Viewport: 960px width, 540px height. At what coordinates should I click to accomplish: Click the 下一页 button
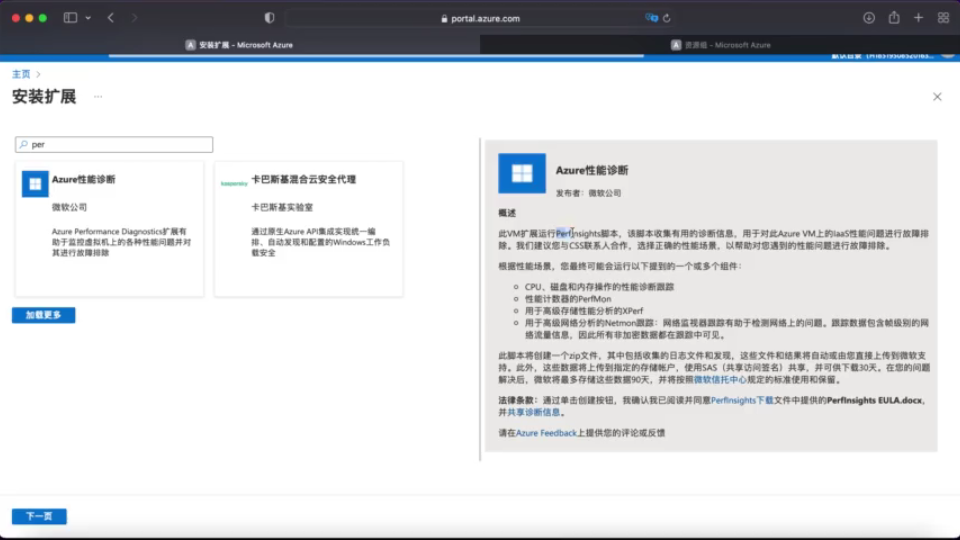coord(39,516)
